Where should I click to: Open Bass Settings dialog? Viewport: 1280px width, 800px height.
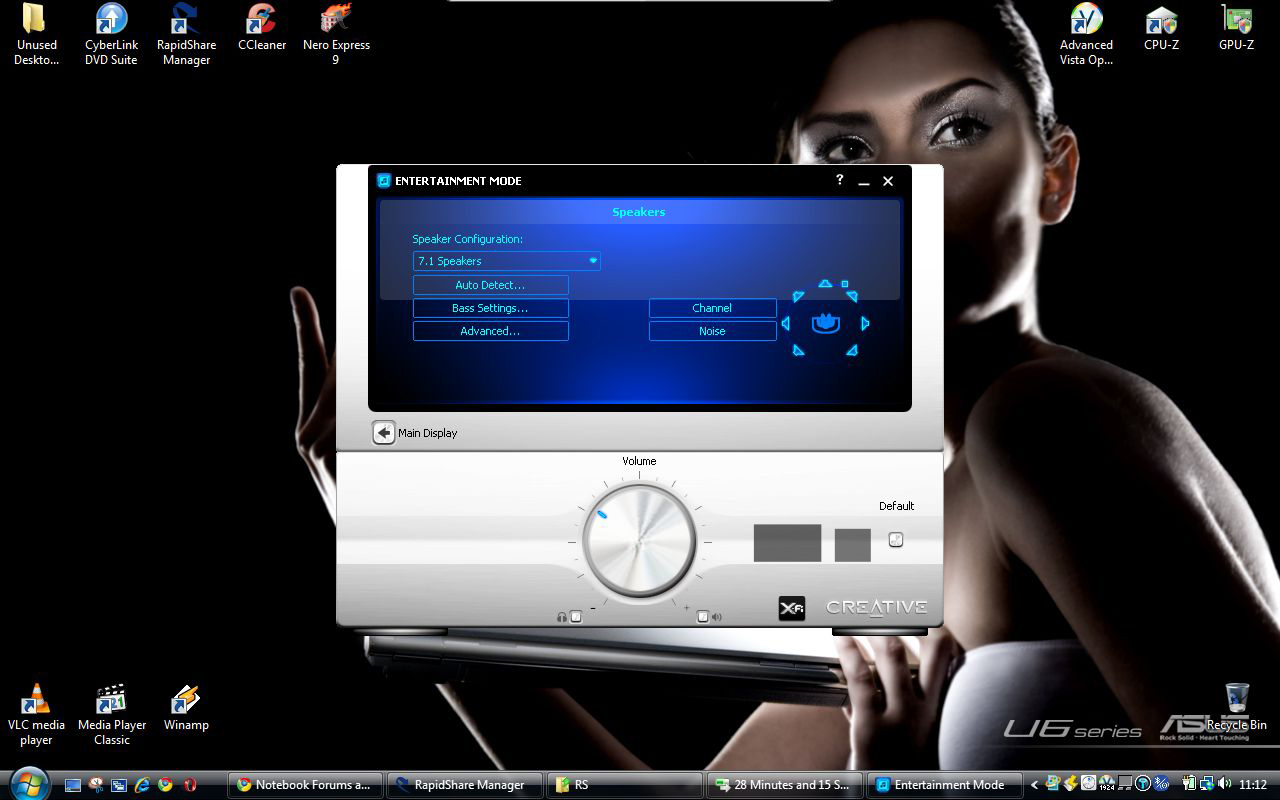coord(490,308)
